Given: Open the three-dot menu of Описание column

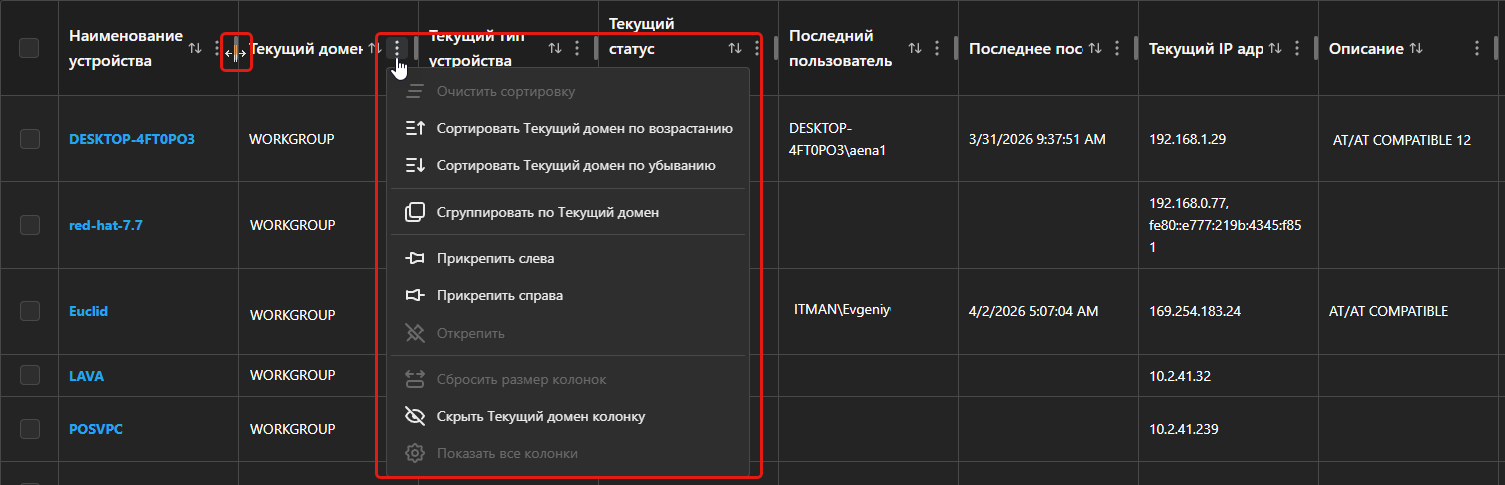Looking at the screenshot, I should (1477, 48).
